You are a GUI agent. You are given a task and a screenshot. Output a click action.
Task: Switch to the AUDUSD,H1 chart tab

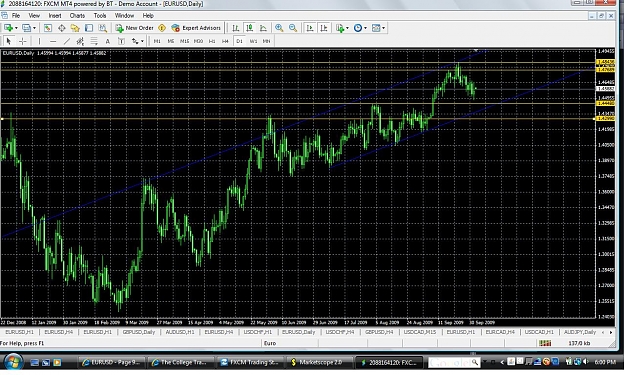pos(179,332)
